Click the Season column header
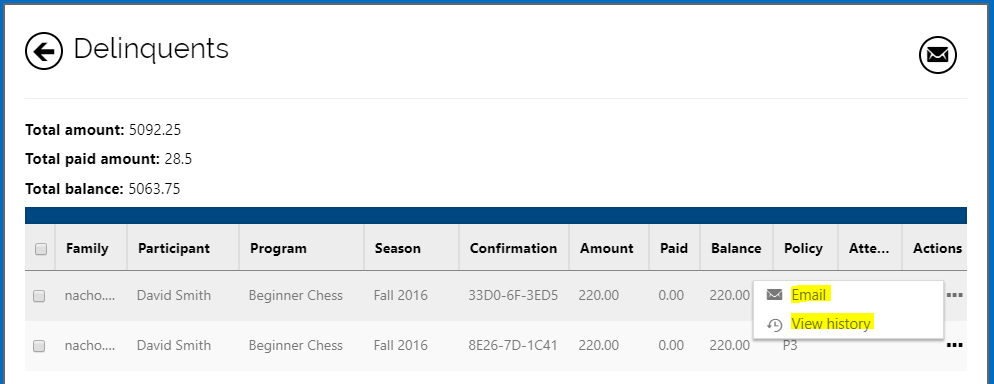 point(397,248)
